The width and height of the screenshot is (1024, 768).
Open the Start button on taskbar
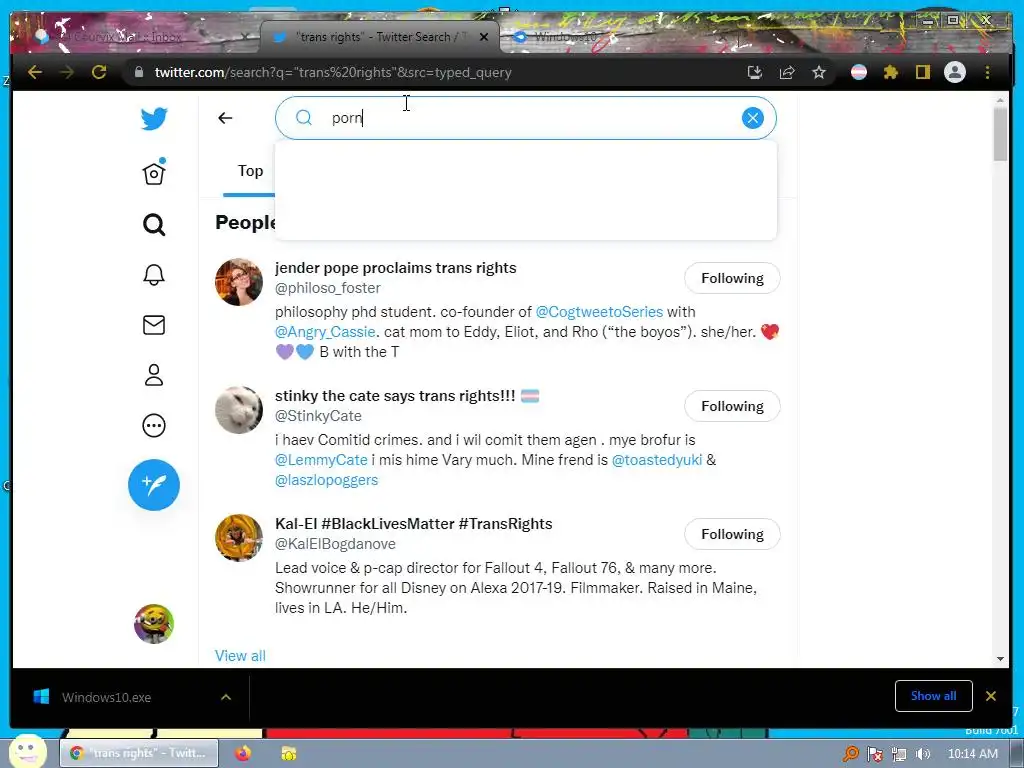(x=26, y=750)
